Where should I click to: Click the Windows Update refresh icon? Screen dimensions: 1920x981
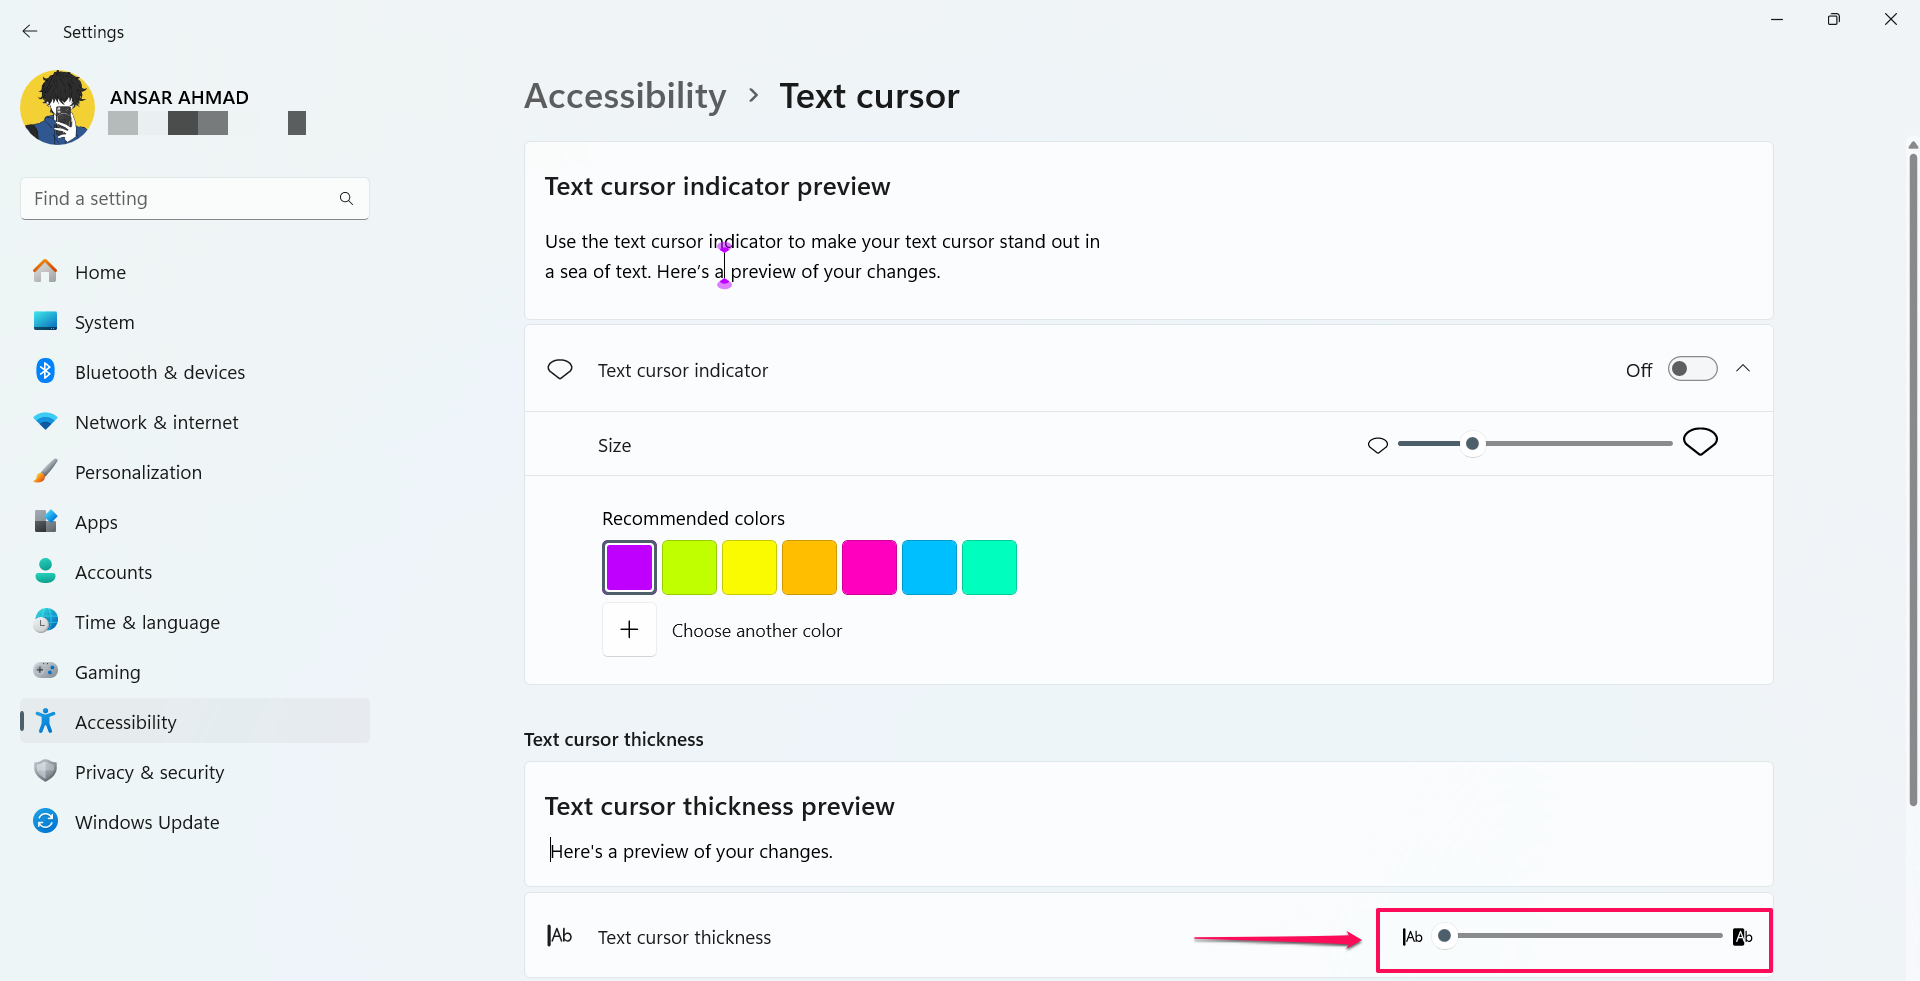pyautogui.click(x=45, y=821)
